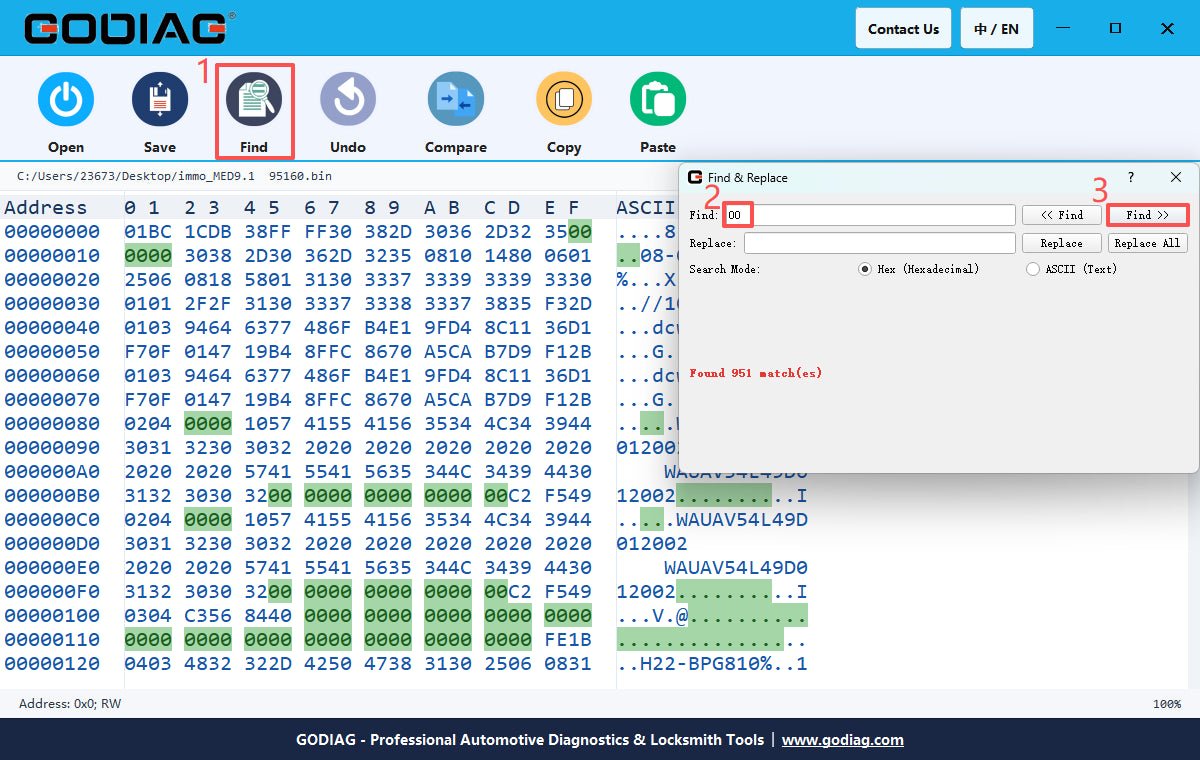
Task: Maximize the GODIAG window
Action: (1115, 28)
